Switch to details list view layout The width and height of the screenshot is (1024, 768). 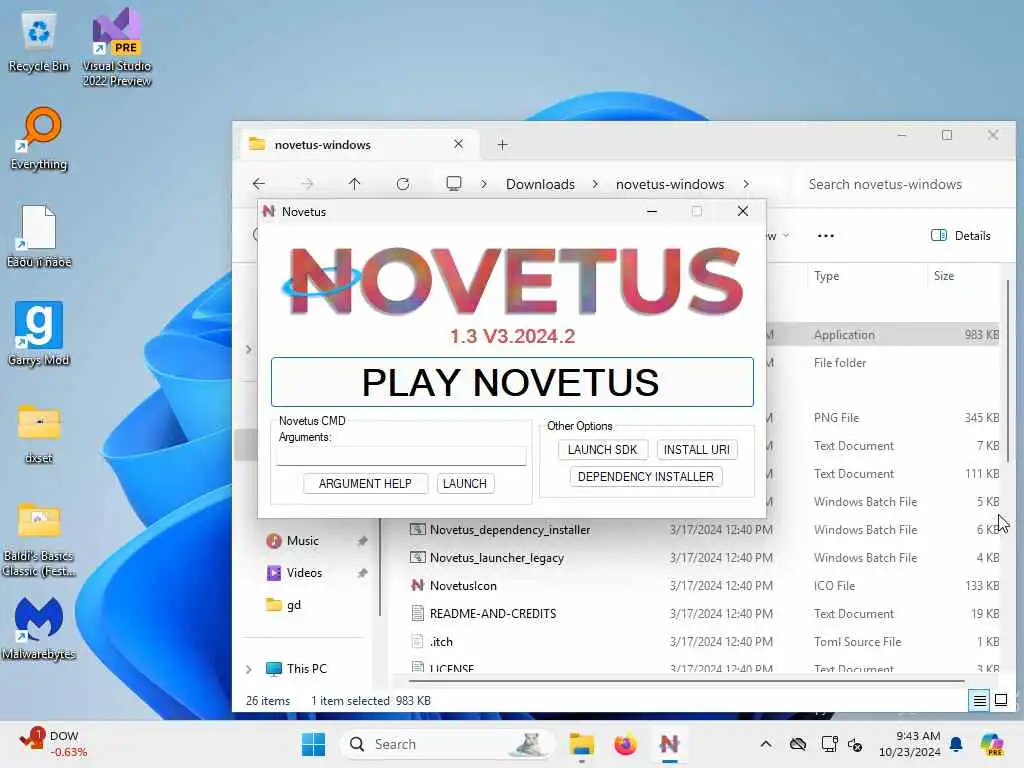[x=980, y=701]
